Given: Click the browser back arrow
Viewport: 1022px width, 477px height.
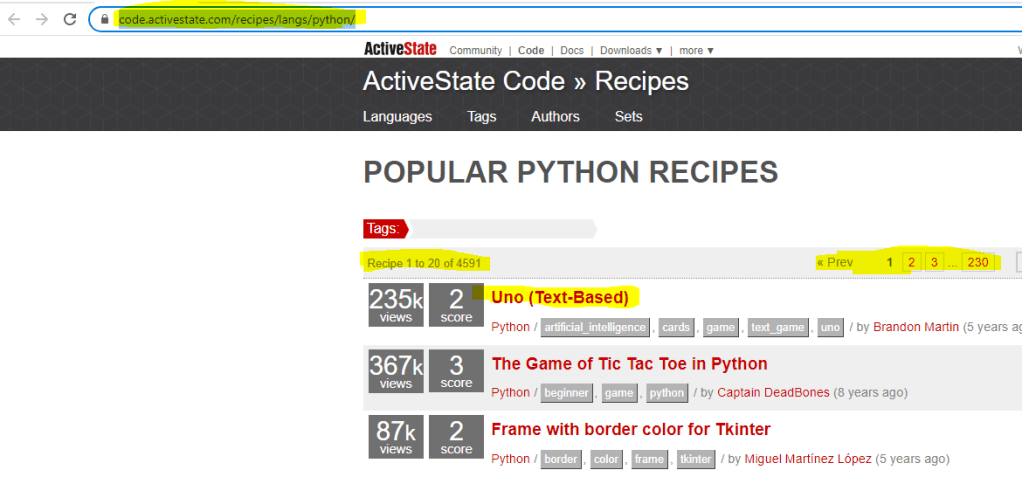Looking at the screenshot, I should [14, 19].
